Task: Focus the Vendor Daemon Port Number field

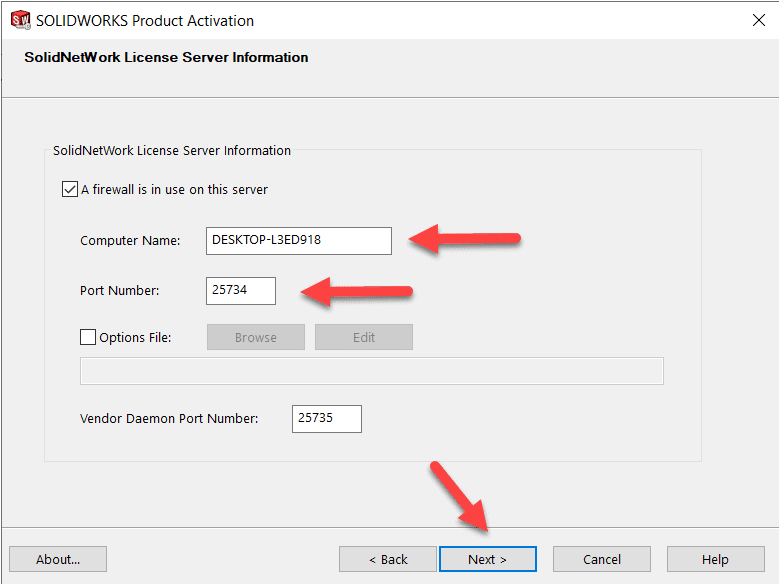Action: (326, 418)
